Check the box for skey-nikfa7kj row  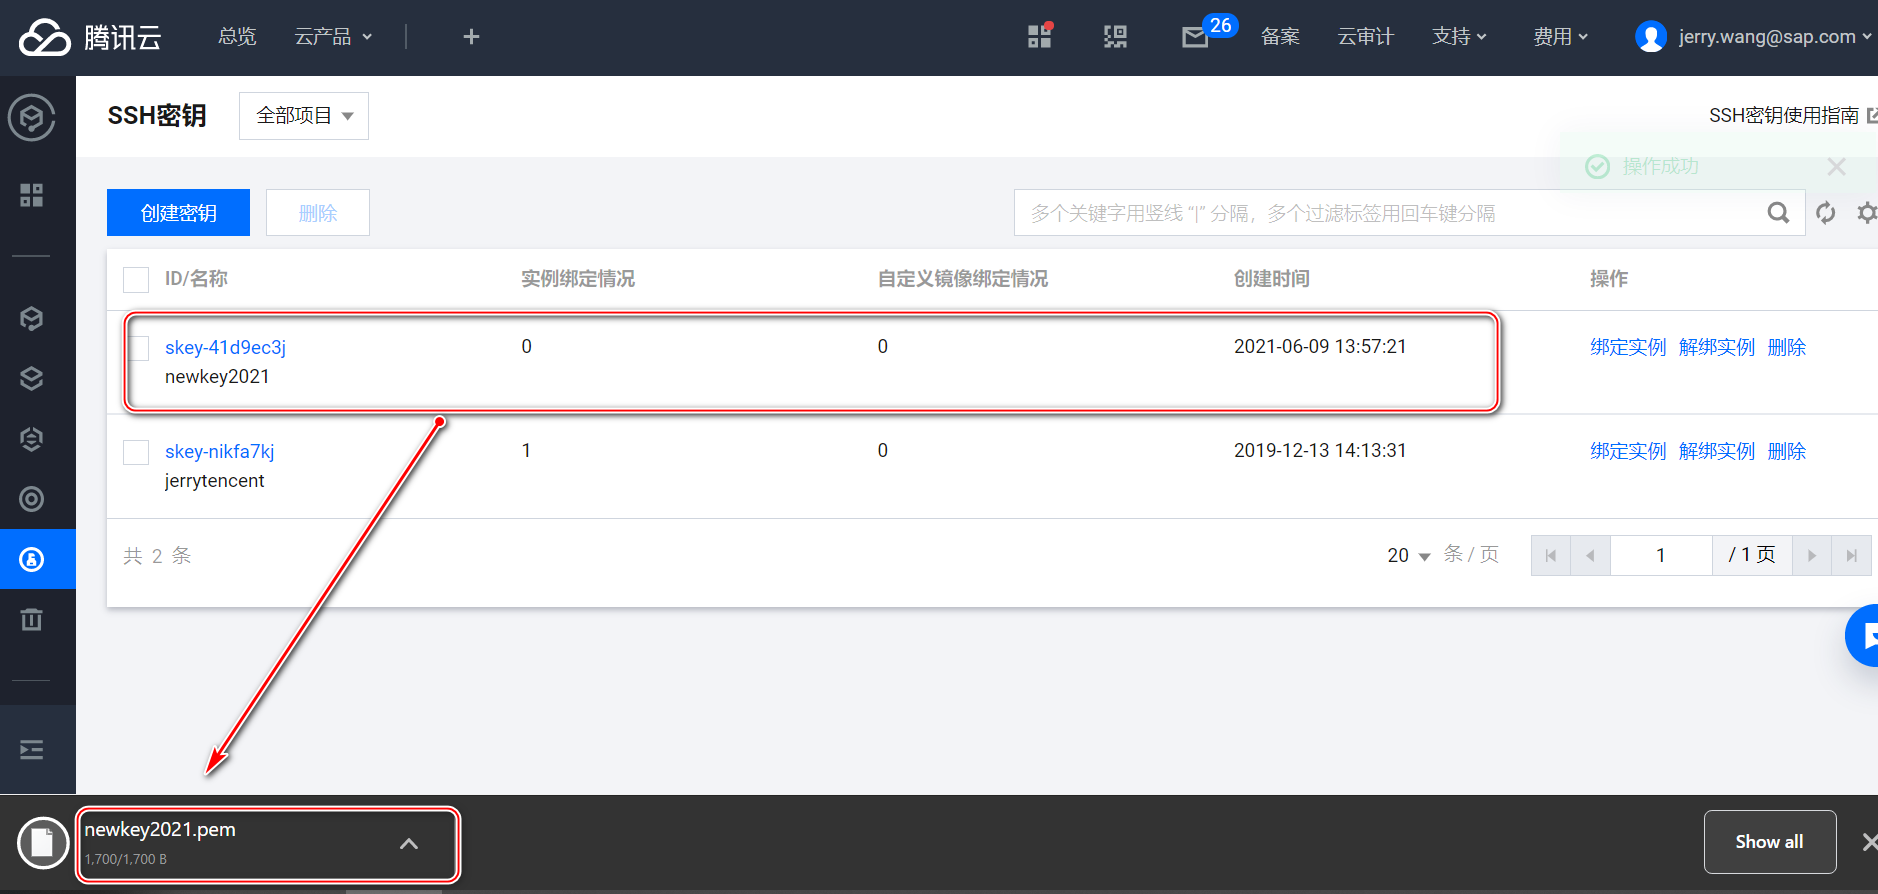pyautogui.click(x=136, y=452)
